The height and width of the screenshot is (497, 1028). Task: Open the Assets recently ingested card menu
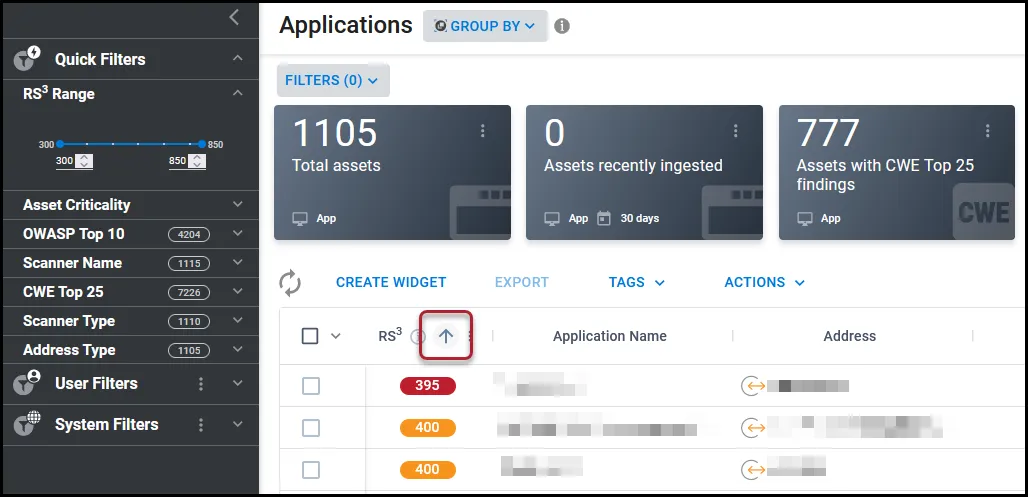point(735,131)
